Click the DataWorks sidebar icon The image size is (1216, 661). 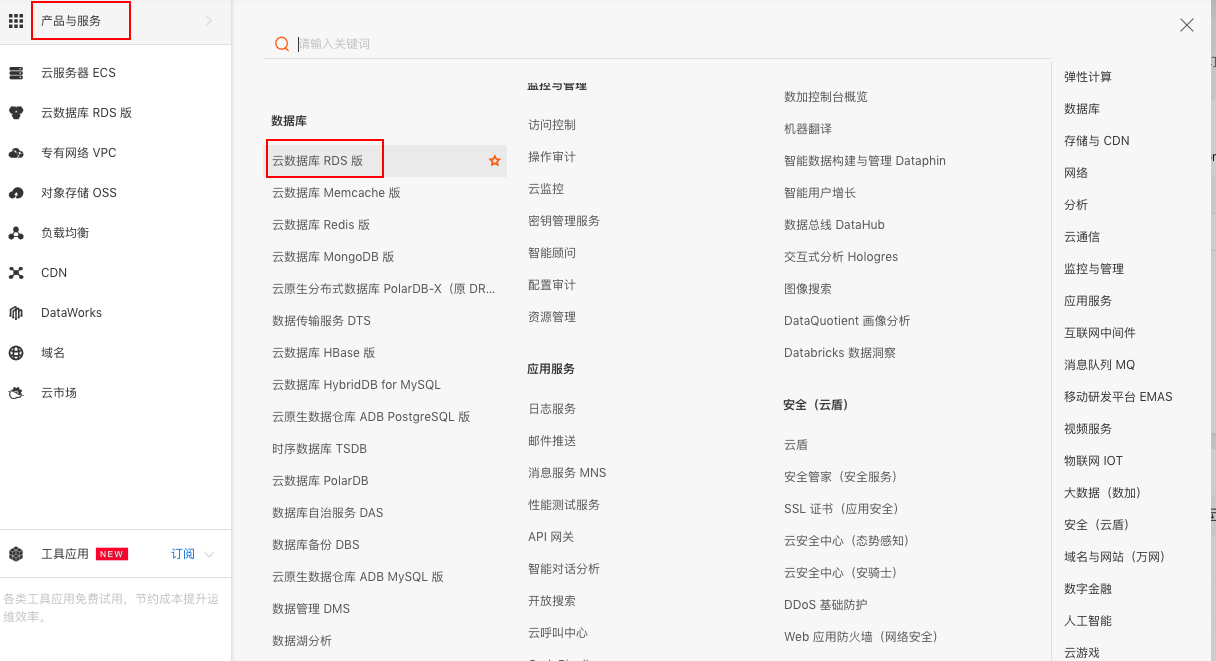[16, 313]
